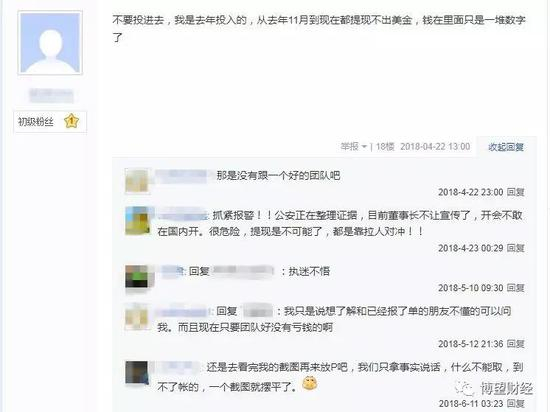Reply to the 2018-5-12 21:36 comment
The width and height of the screenshot is (550, 412).
(x=516, y=344)
